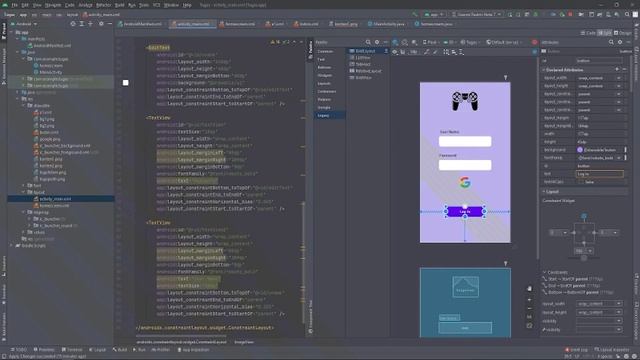Select activity_main.xml in the project tree
The width and height of the screenshot is (640, 360).
[55, 199]
